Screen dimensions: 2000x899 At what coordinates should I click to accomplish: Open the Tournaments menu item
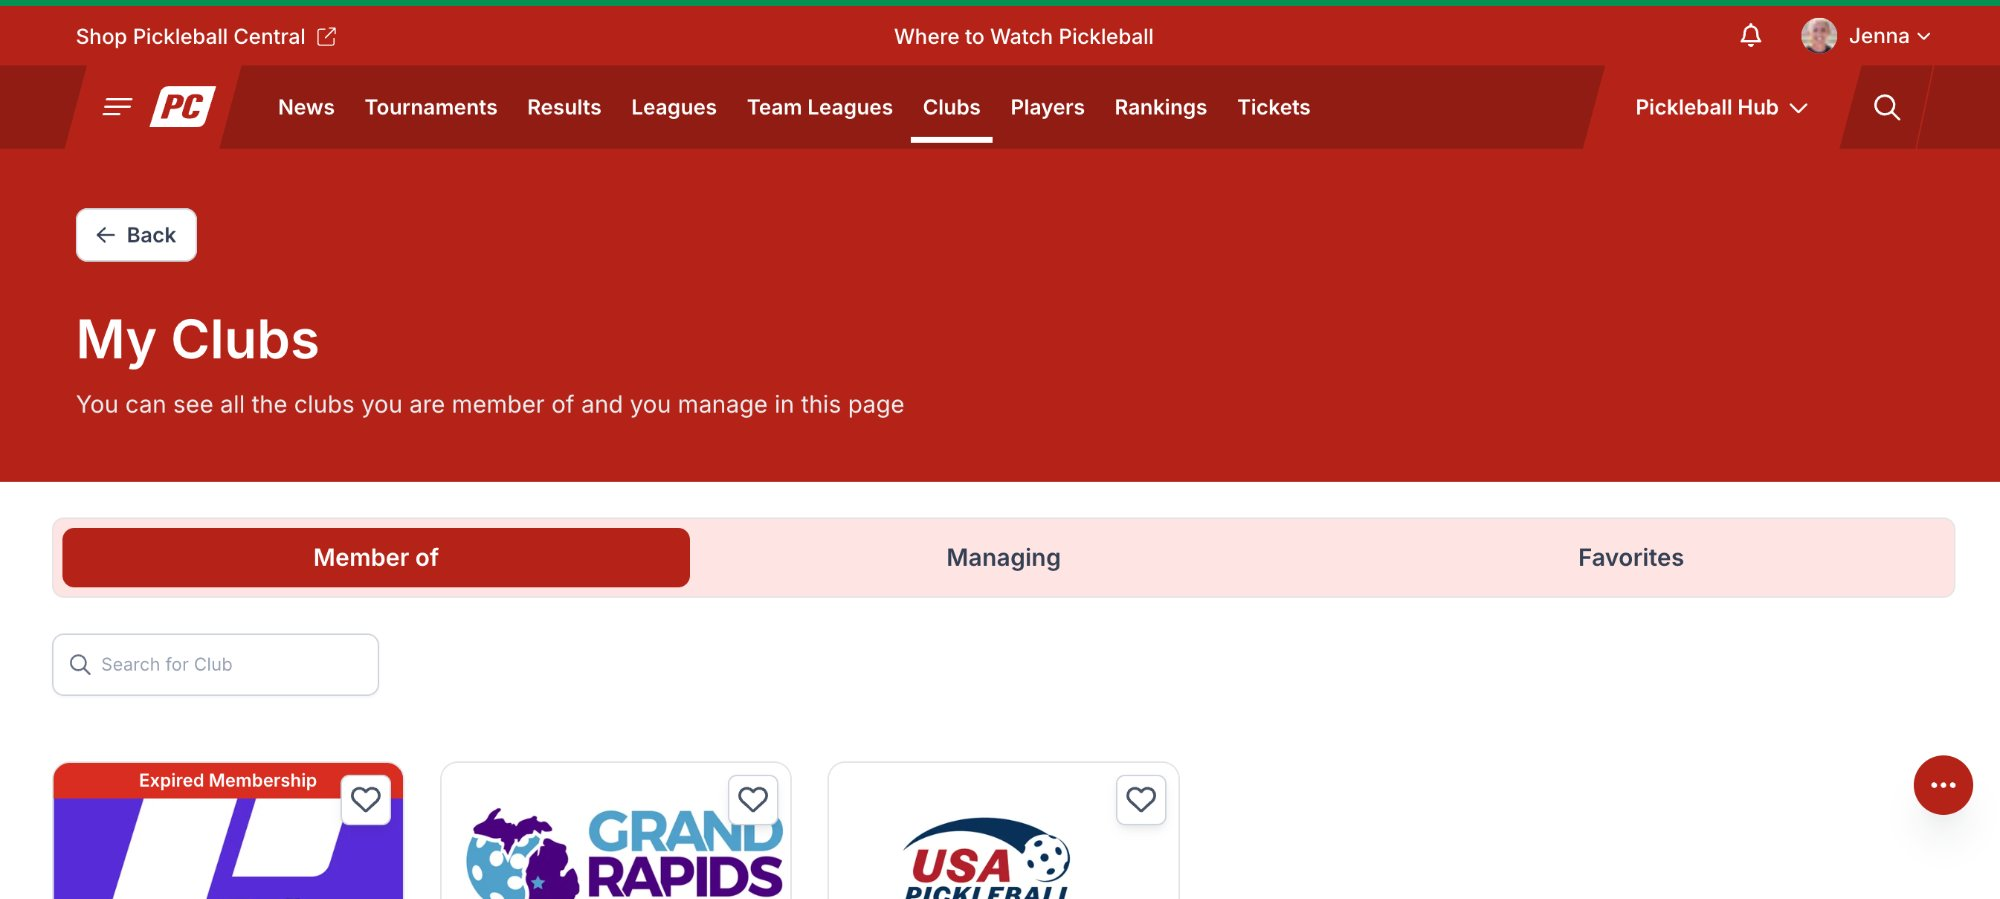coord(431,107)
